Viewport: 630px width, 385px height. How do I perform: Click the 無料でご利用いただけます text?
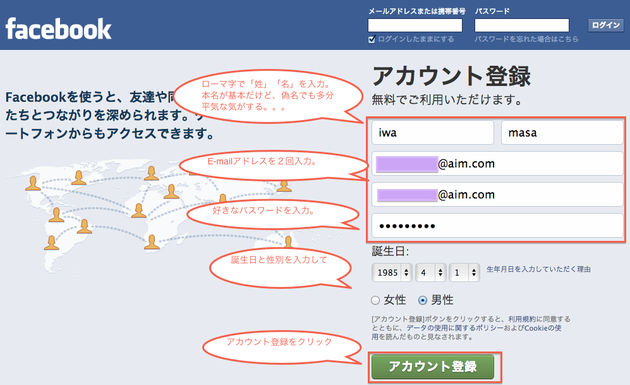[446, 99]
